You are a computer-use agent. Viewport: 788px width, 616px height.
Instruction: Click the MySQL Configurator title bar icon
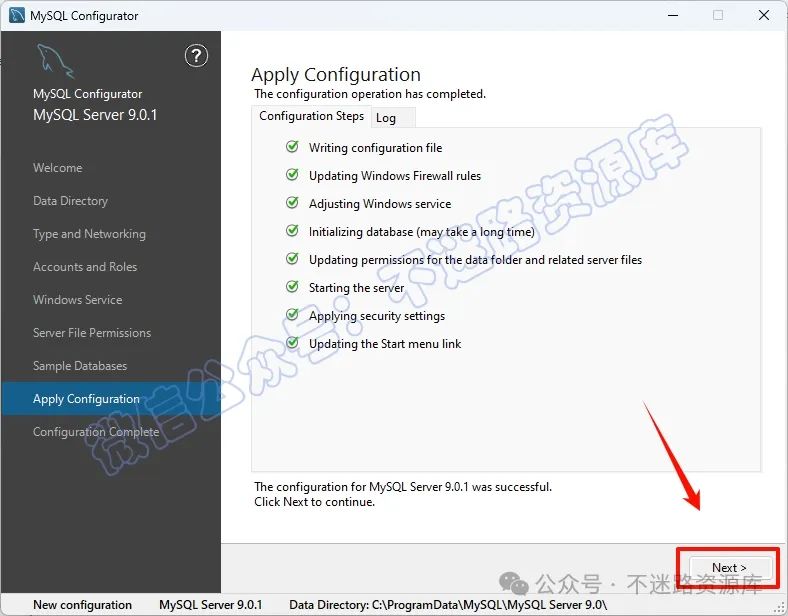(x=17, y=16)
